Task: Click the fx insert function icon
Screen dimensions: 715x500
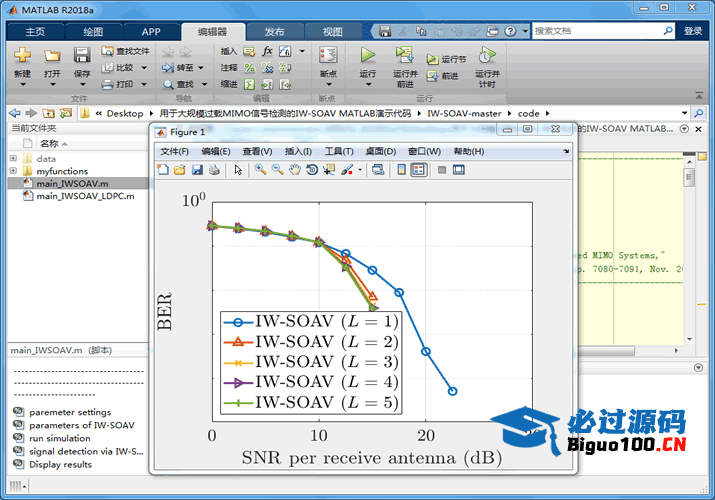Action: [267, 51]
